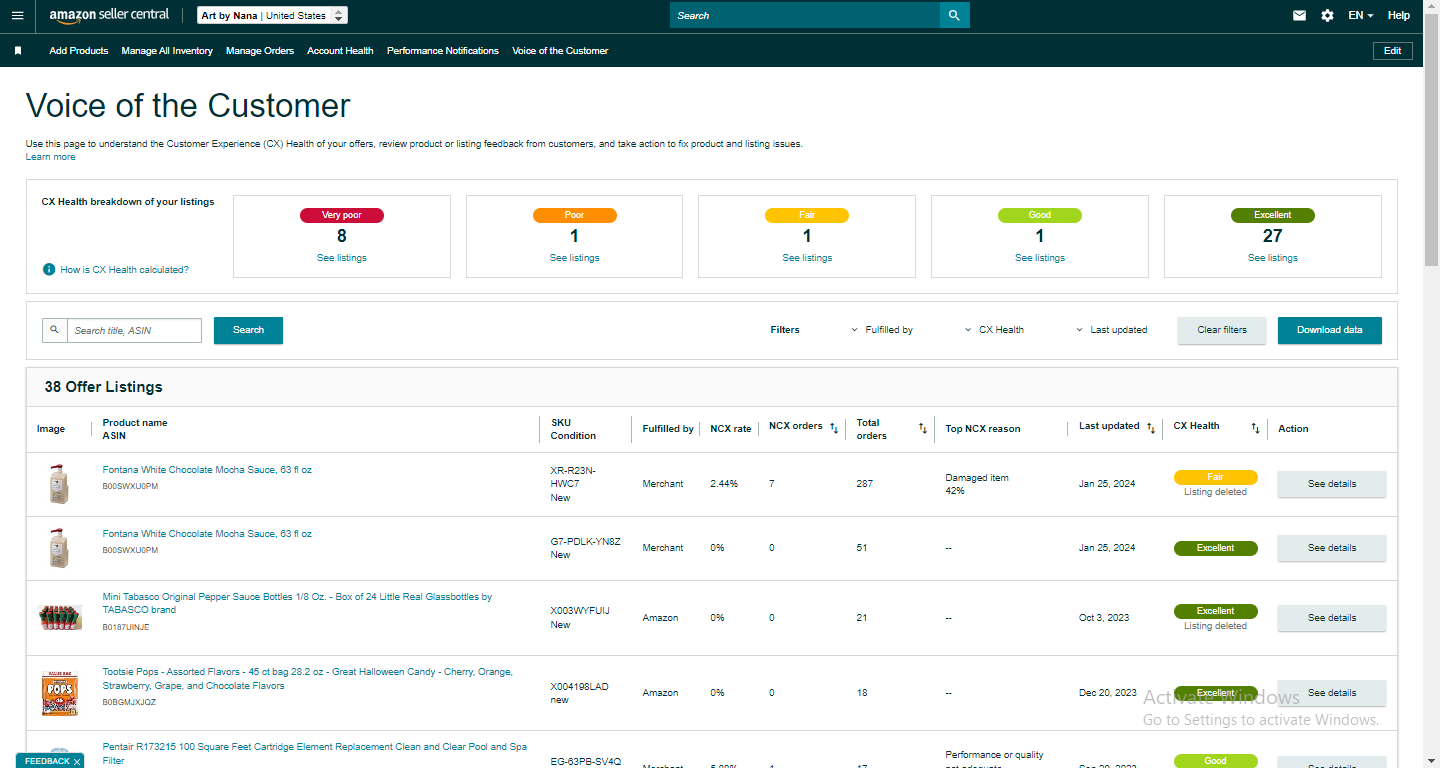Expand the Last updated filter
The image size is (1440, 768).
point(1111,330)
